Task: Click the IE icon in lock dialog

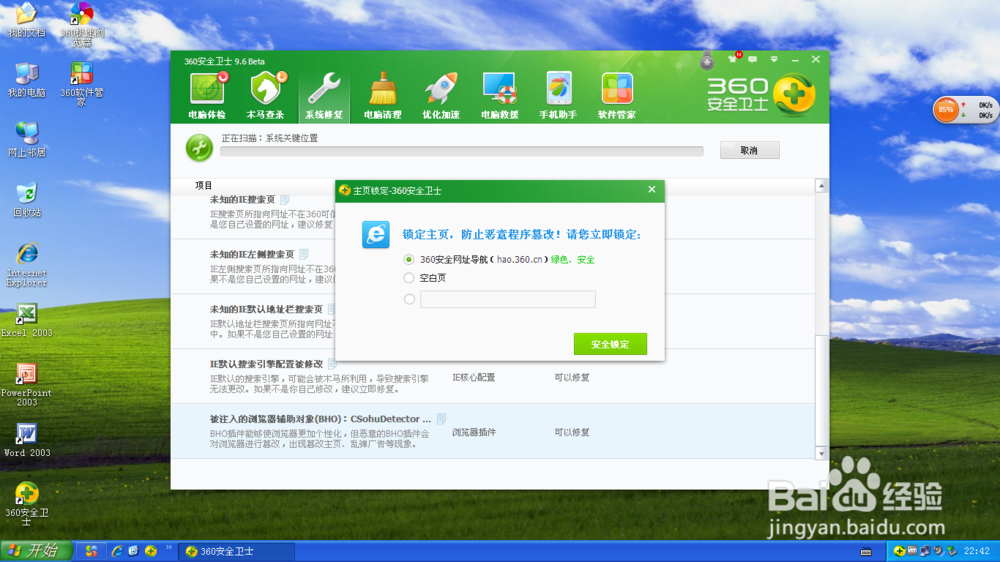Action: click(x=376, y=235)
